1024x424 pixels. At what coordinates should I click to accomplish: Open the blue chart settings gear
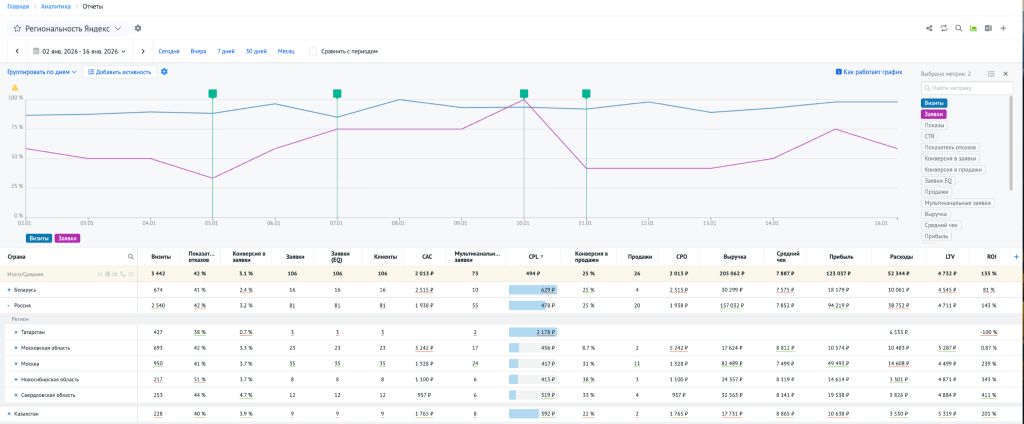point(164,72)
